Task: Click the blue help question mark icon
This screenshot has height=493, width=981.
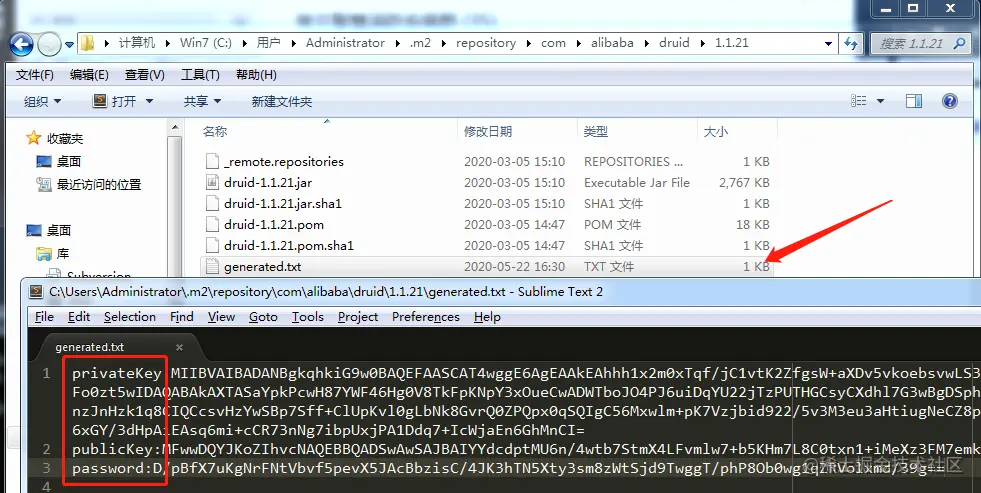Action: tap(950, 101)
